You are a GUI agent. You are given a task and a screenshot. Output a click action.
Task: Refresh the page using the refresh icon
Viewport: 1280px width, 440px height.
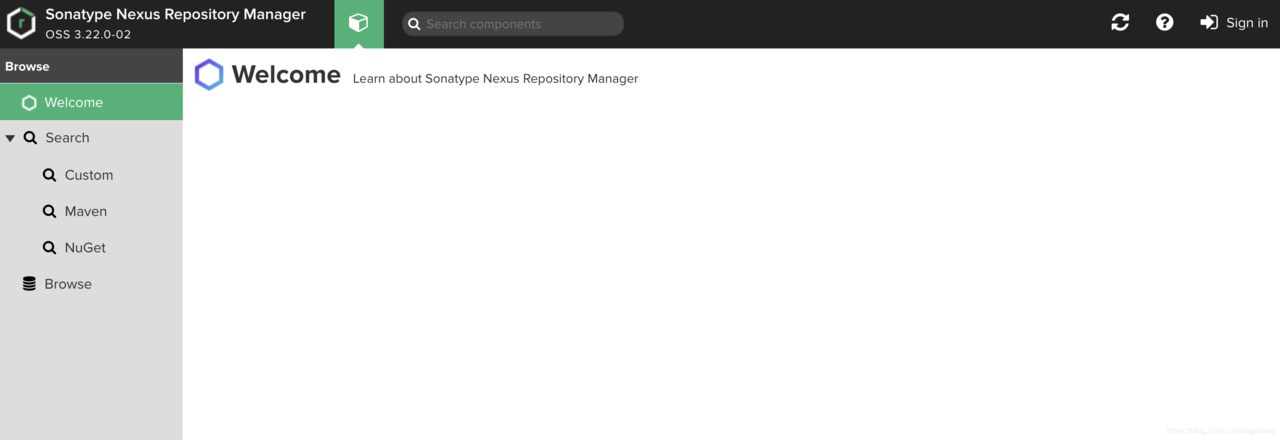tap(1120, 23)
